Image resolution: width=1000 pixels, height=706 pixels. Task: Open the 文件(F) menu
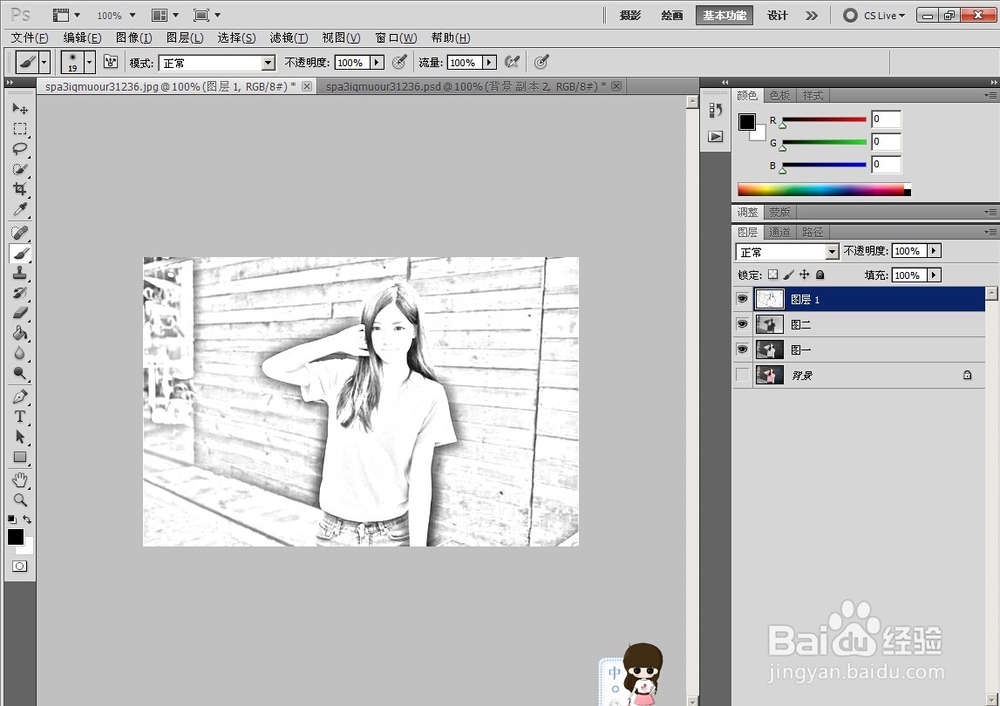point(29,38)
